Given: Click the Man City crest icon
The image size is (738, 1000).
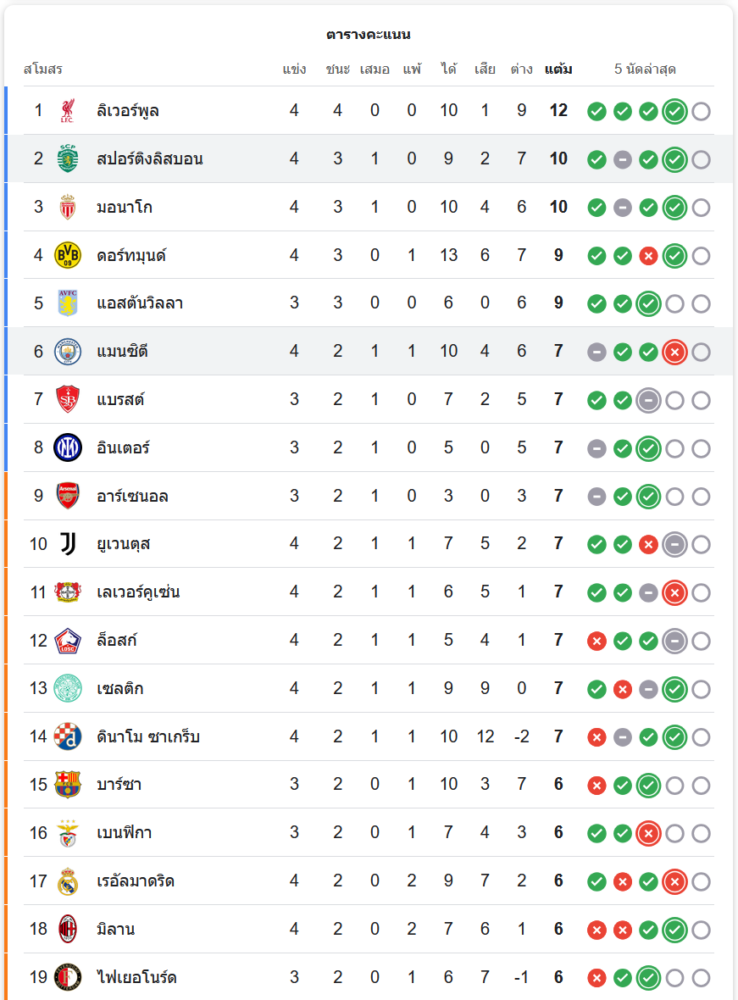Looking at the screenshot, I should tap(67, 352).
